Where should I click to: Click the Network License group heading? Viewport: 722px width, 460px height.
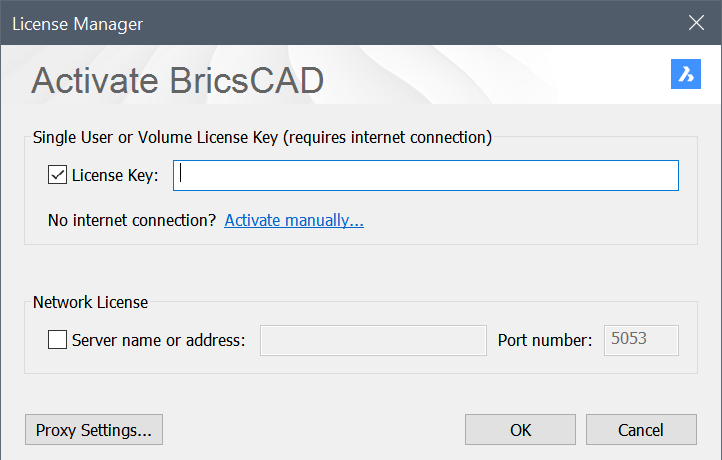[90, 302]
